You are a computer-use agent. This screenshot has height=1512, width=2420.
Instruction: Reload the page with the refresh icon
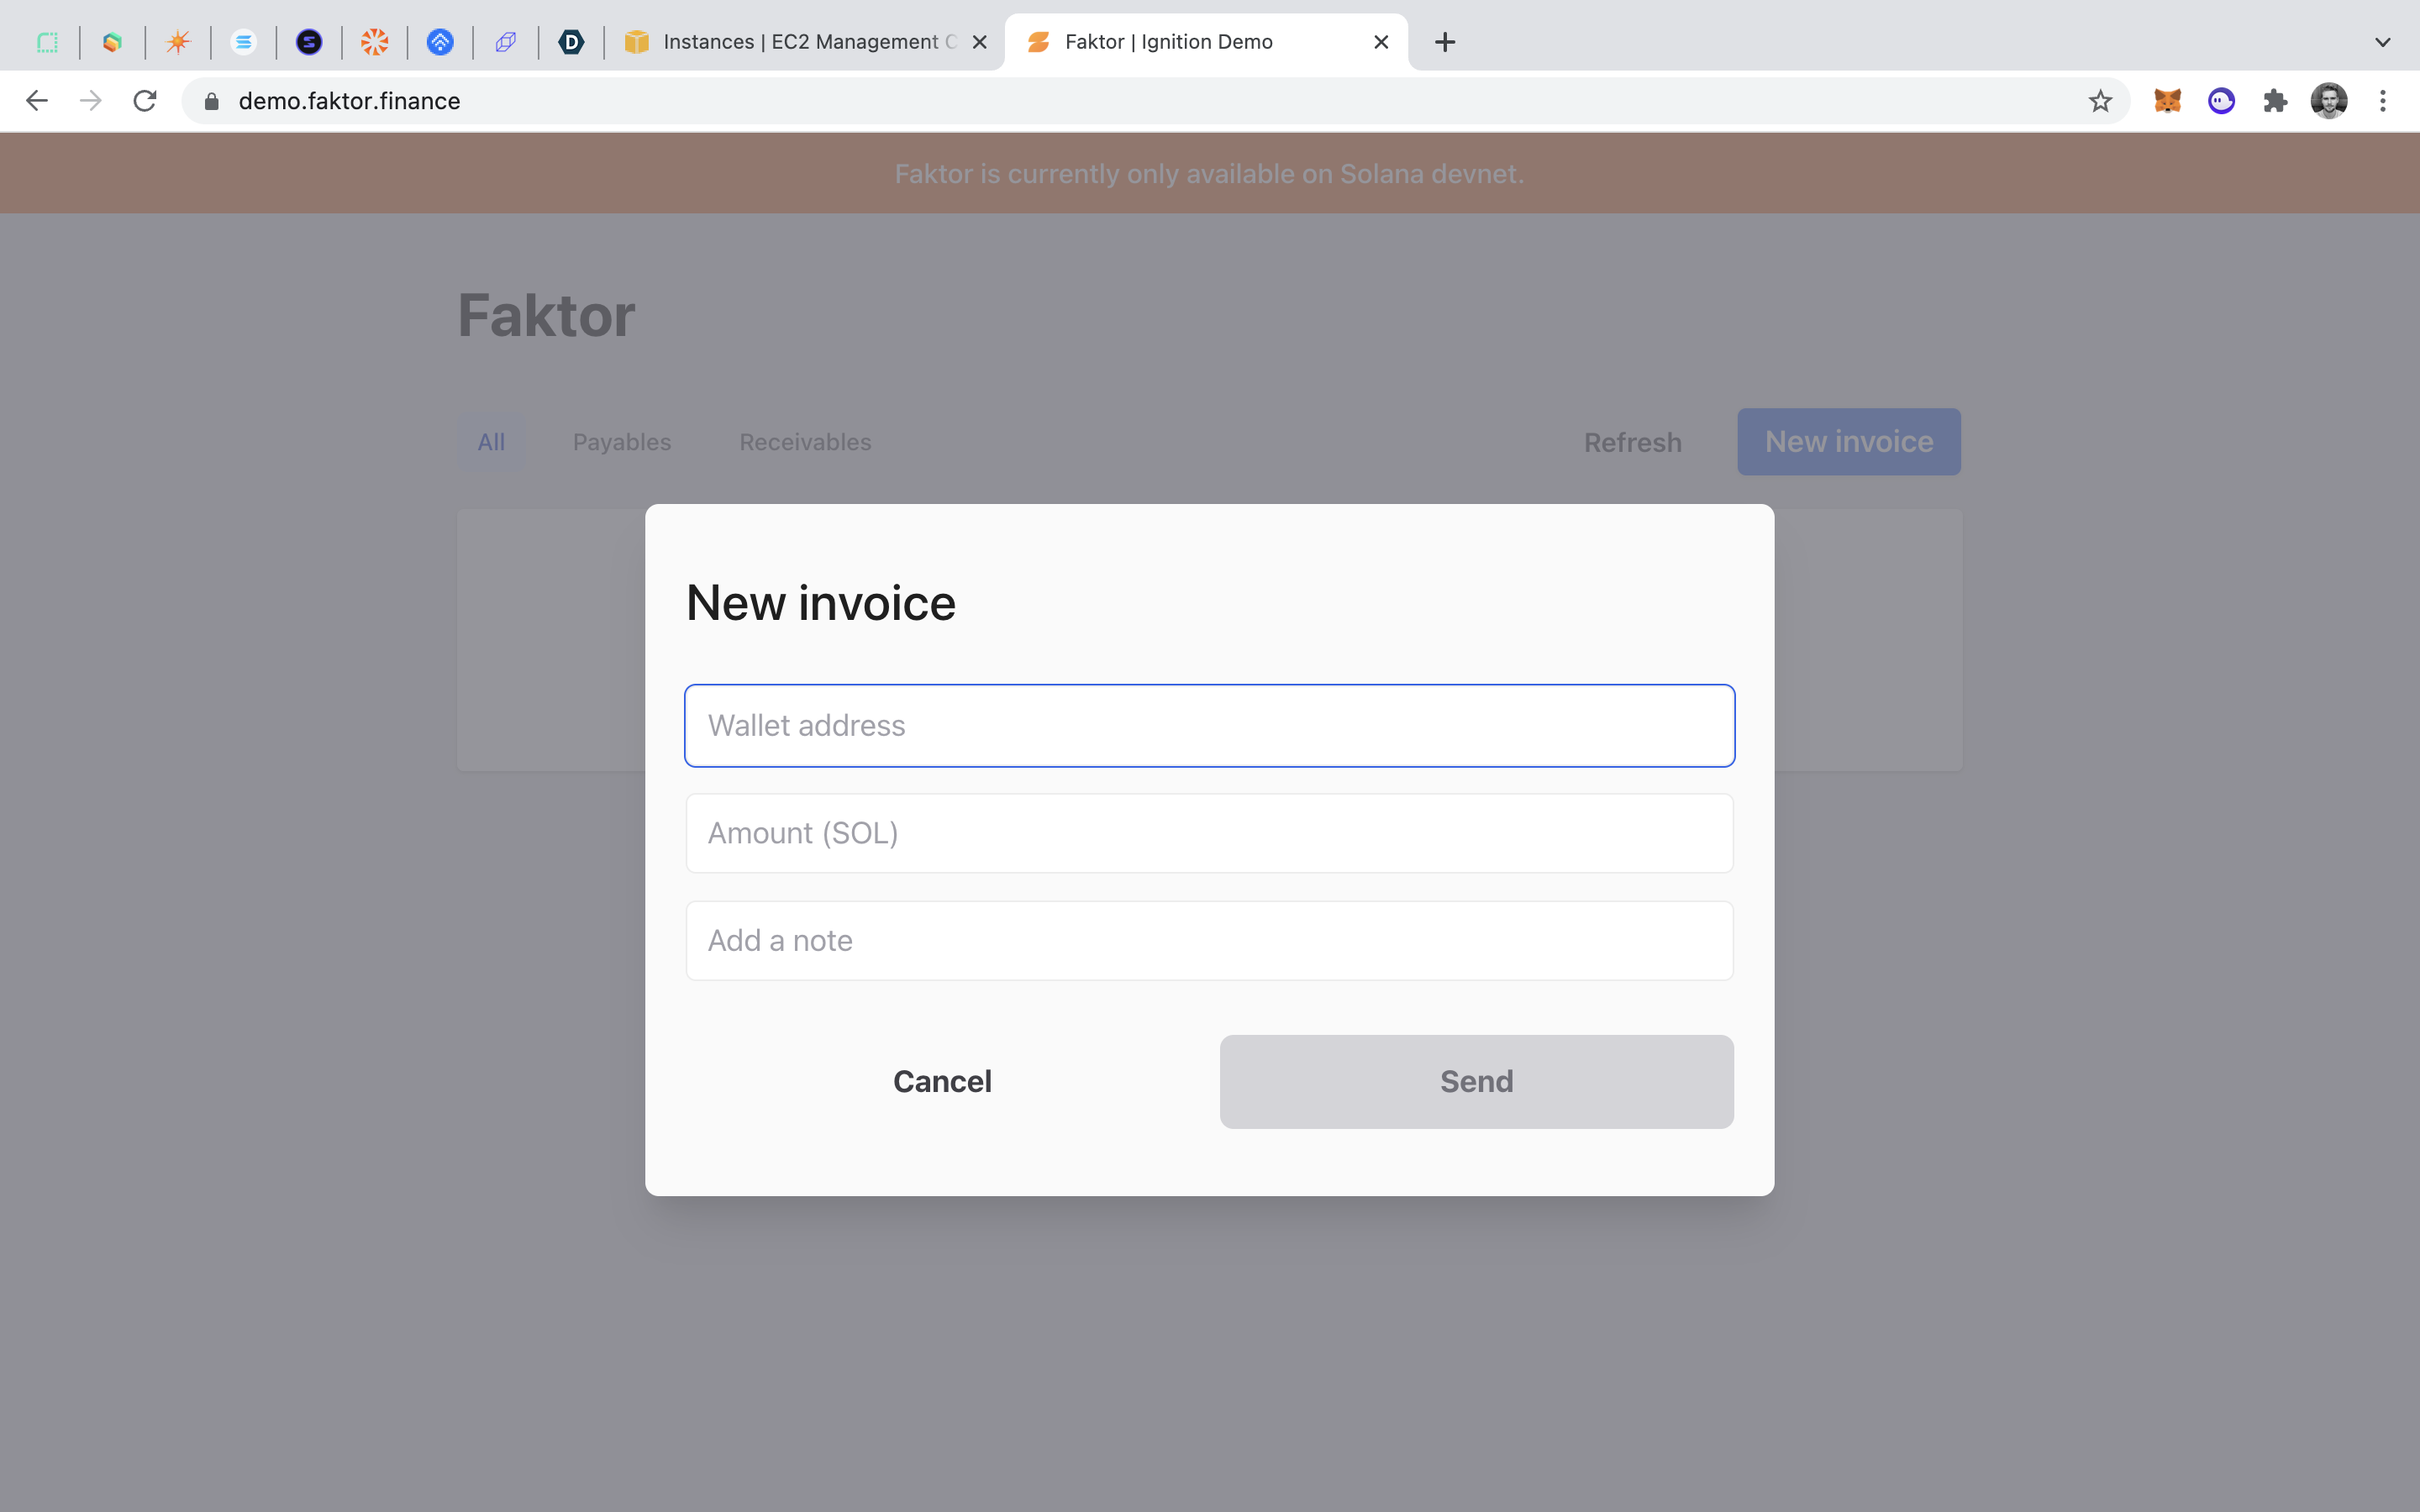click(x=145, y=101)
